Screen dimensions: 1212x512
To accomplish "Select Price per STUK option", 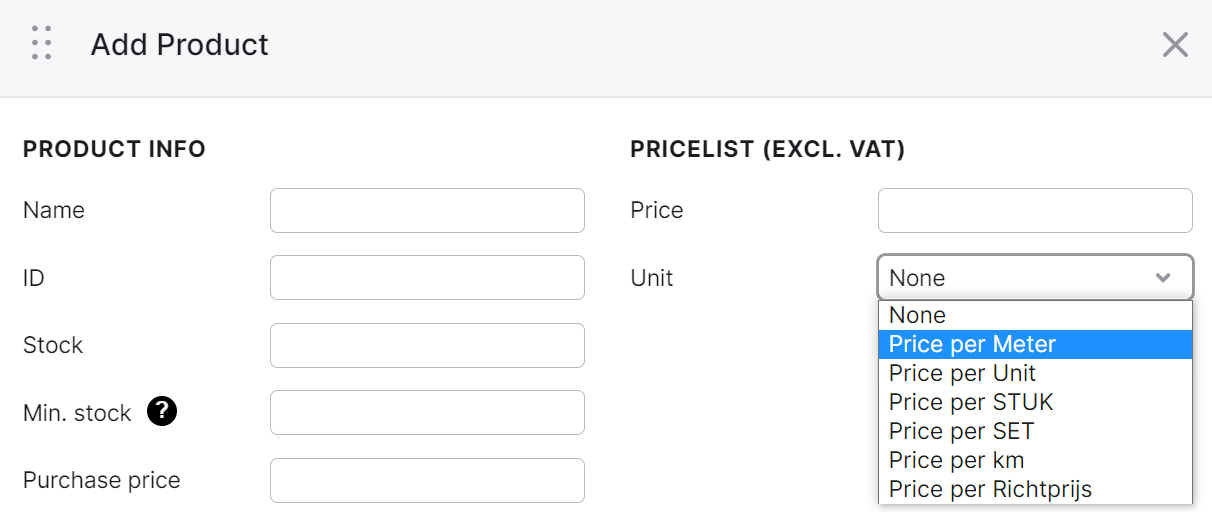I will pos(1035,402).
